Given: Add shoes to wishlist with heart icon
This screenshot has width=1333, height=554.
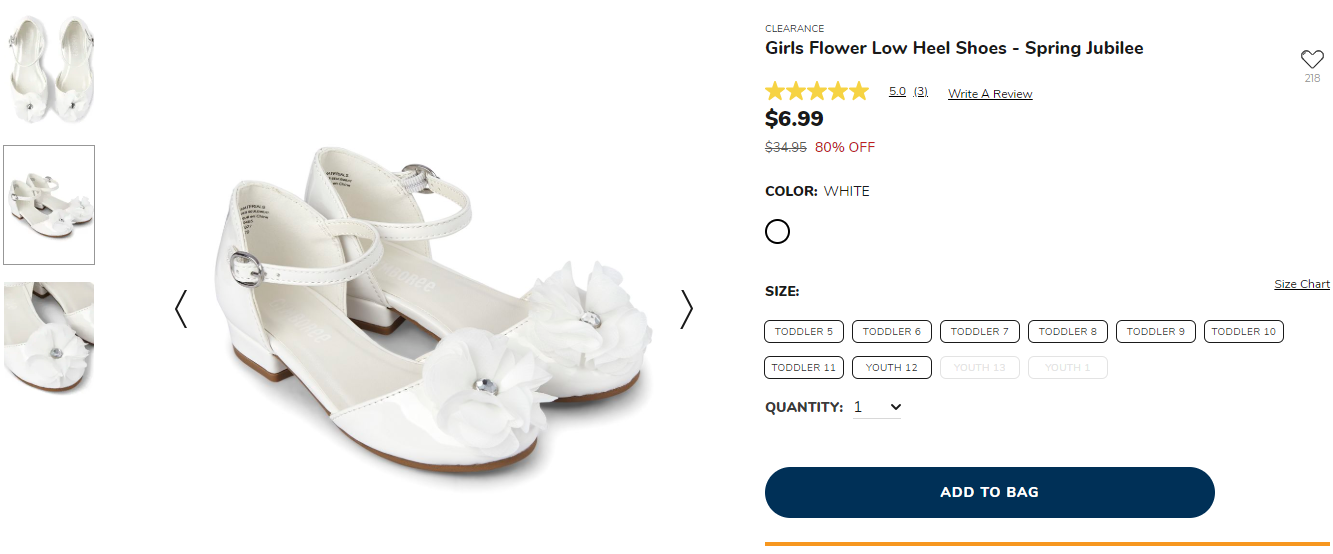Looking at the screenshot, I should 1311,59.
